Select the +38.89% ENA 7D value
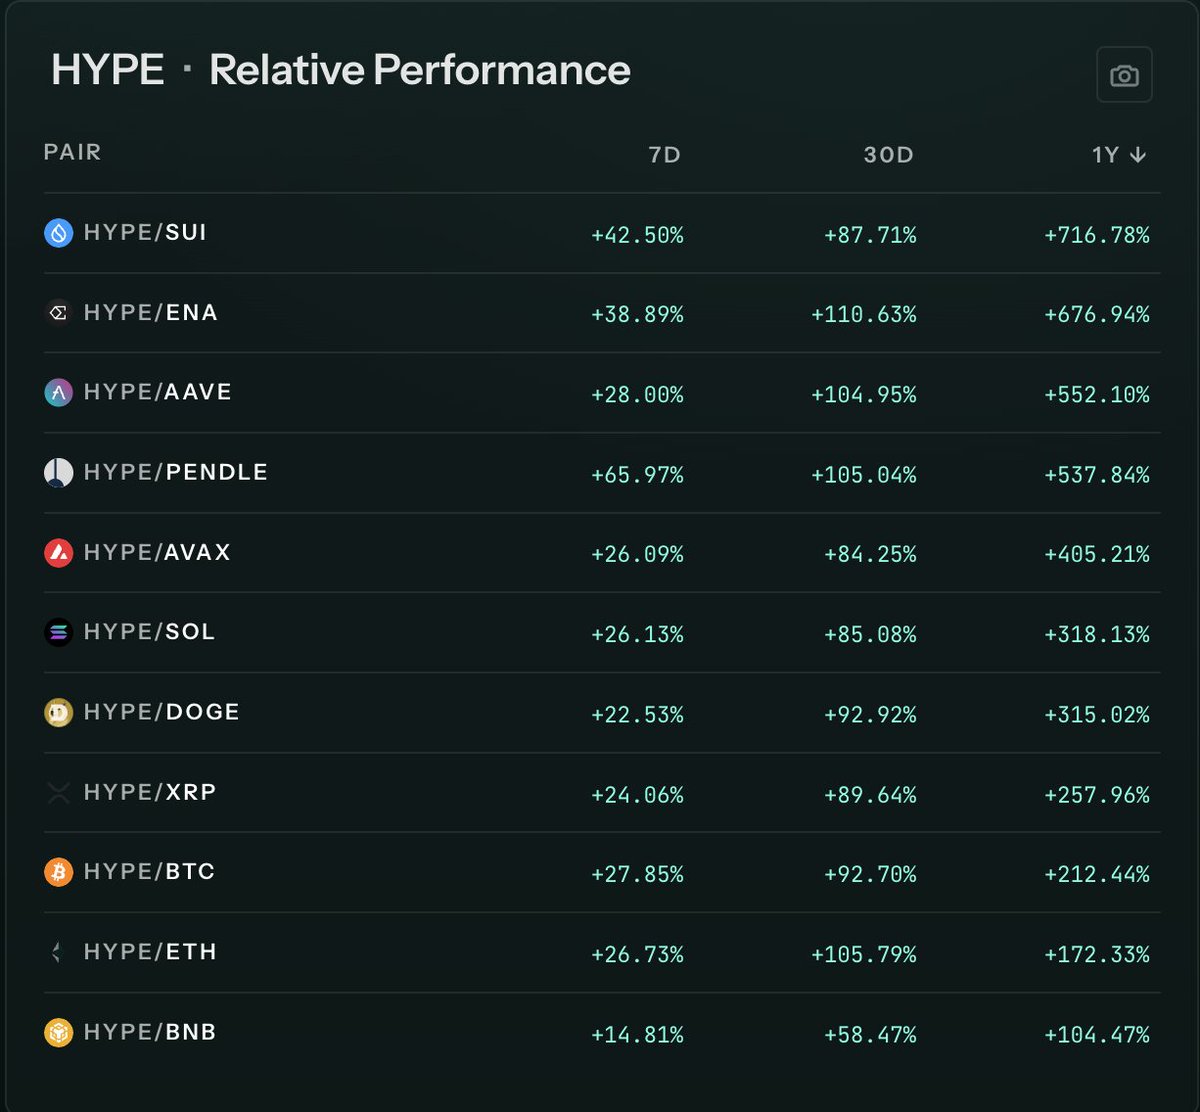The width and height of the screenshot is (1200, 1112). click(x=637, y=315)
